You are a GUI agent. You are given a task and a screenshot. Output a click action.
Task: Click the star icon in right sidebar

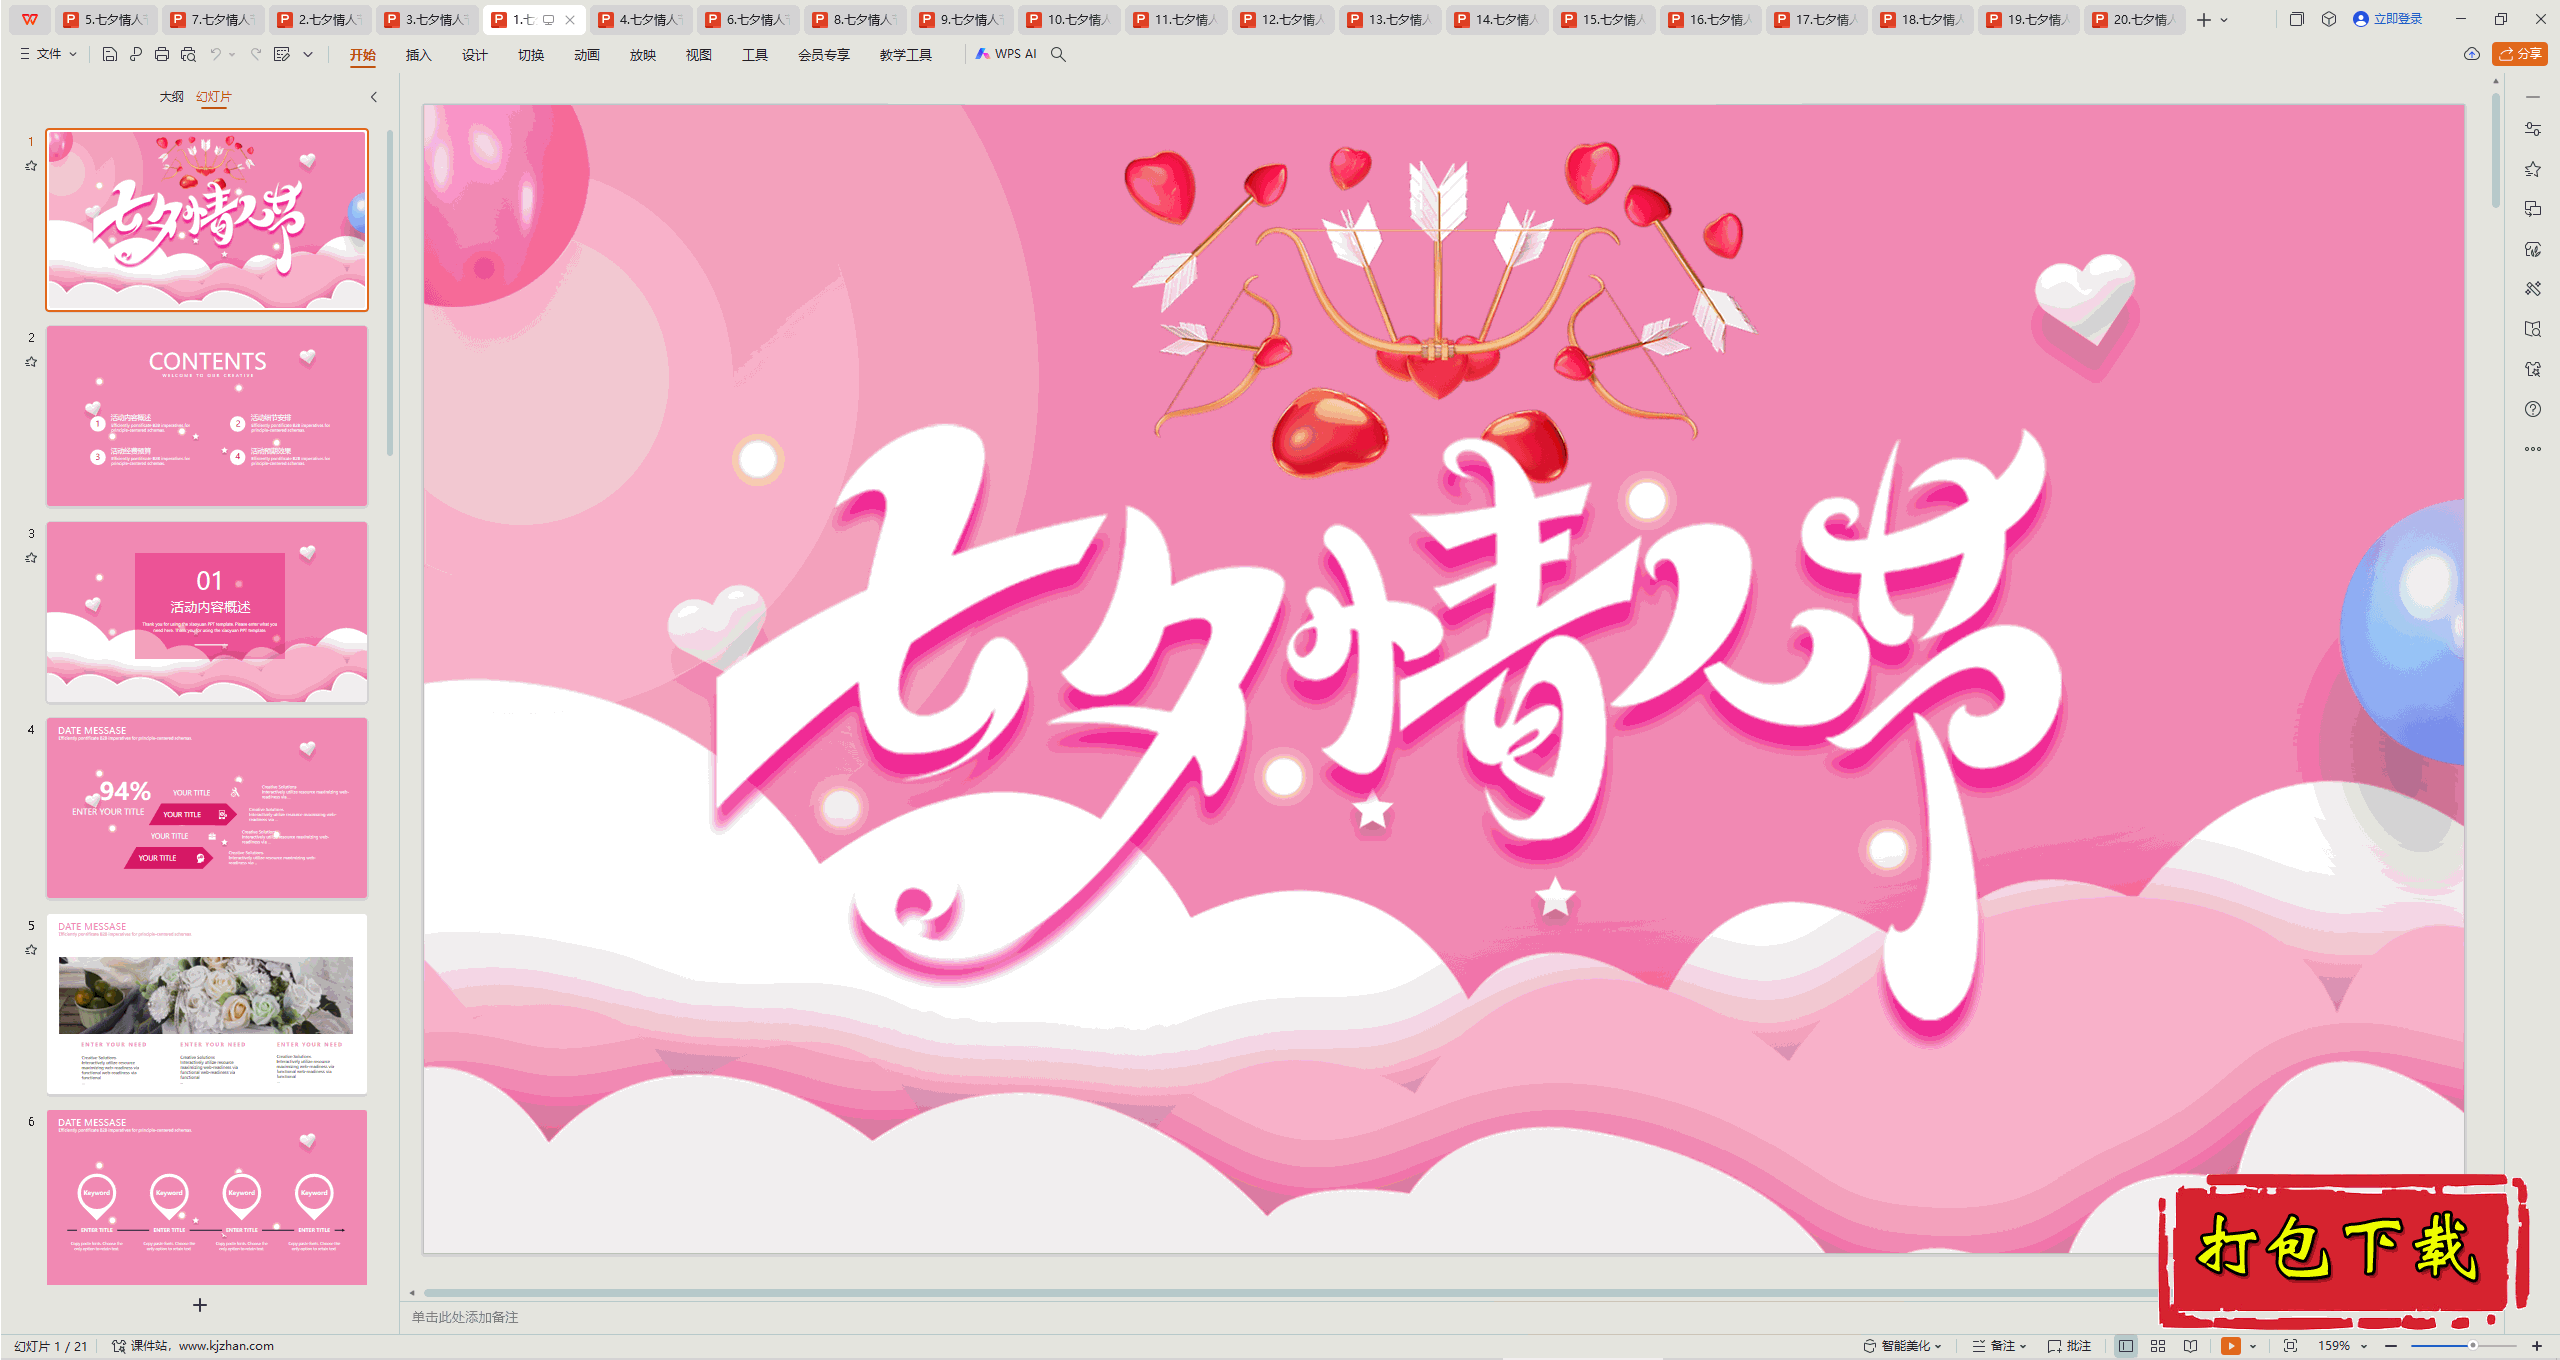[2533, 169]
